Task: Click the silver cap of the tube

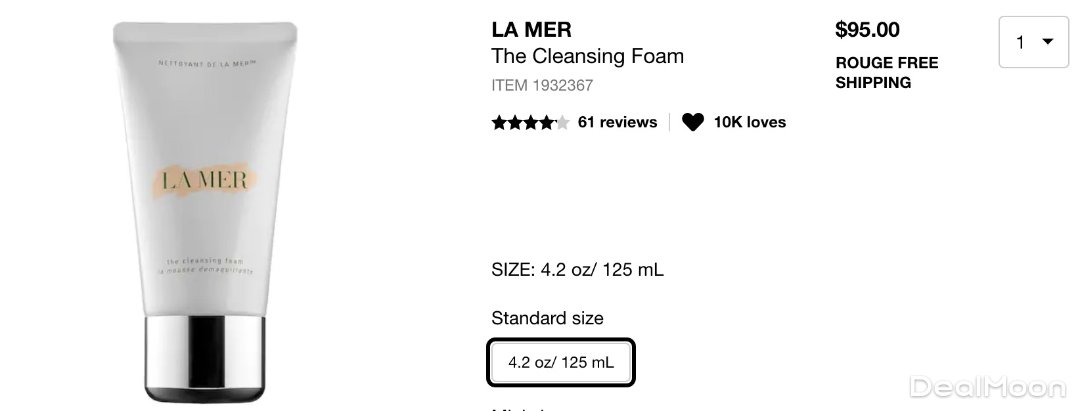Action: click(x=207, y=355)
